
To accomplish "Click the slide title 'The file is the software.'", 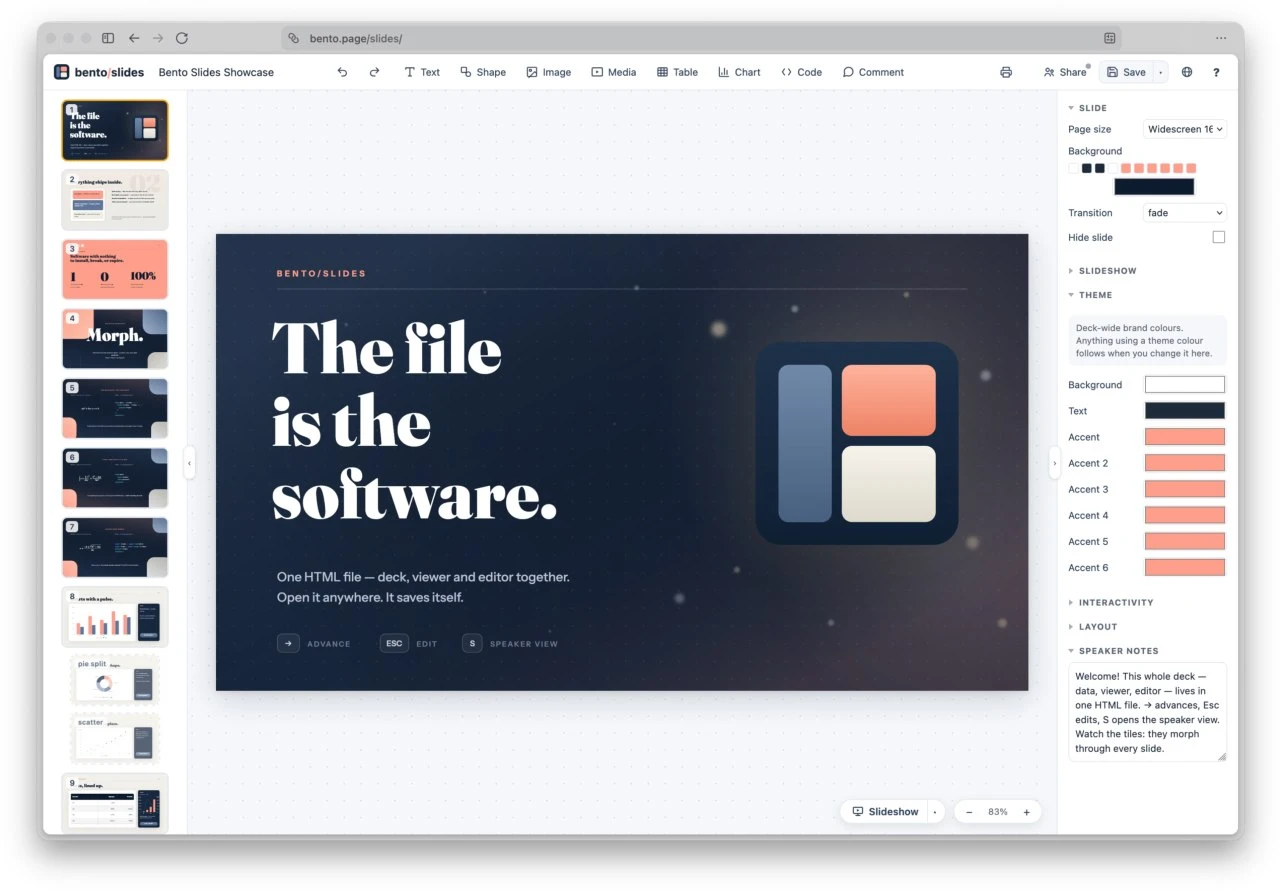I will pos(414,420).
